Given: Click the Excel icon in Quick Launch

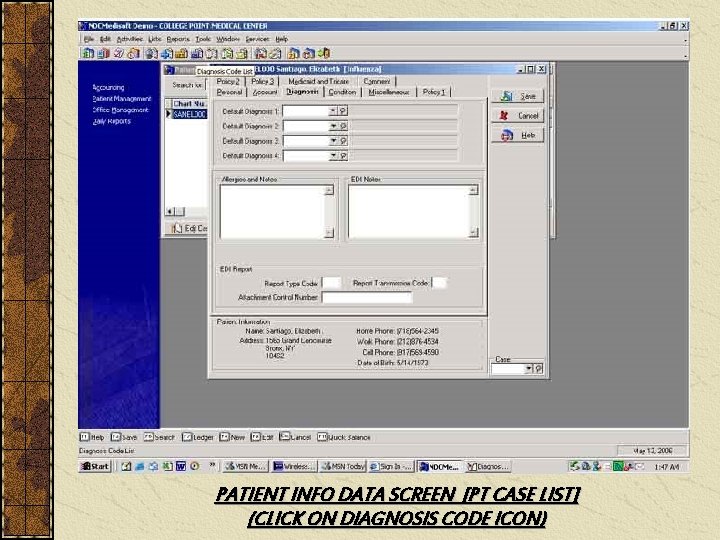Looking at the screenshot, I should click(168, 467).
